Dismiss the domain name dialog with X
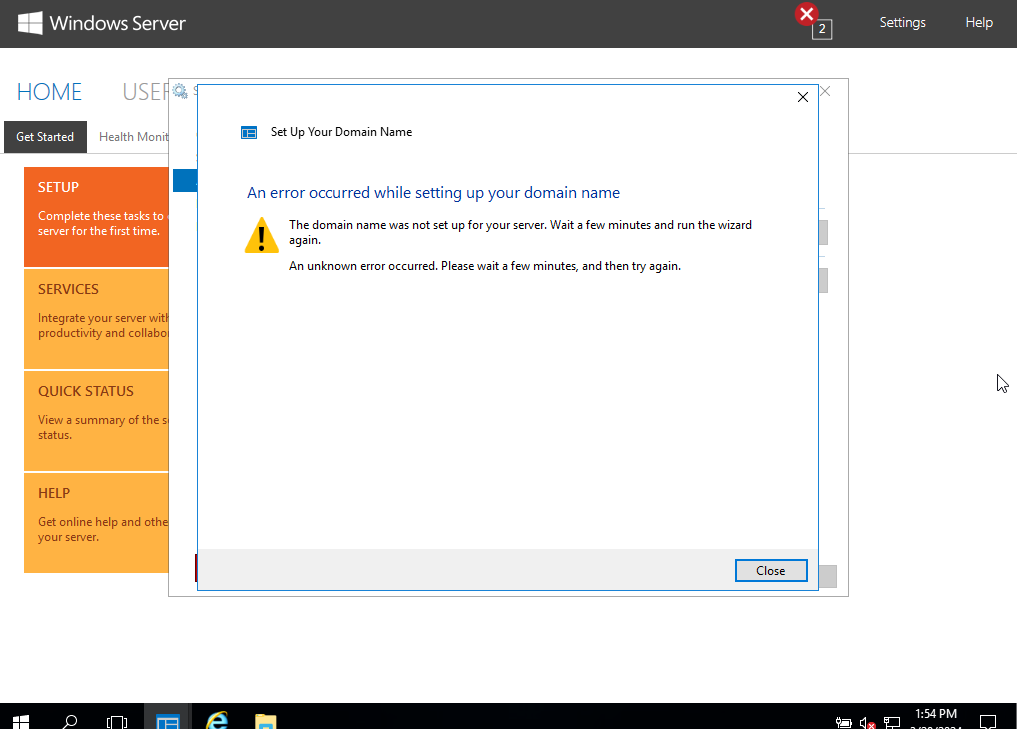Image resolution: width=1017 pixels, height=729 pixels. coord(803,97)
